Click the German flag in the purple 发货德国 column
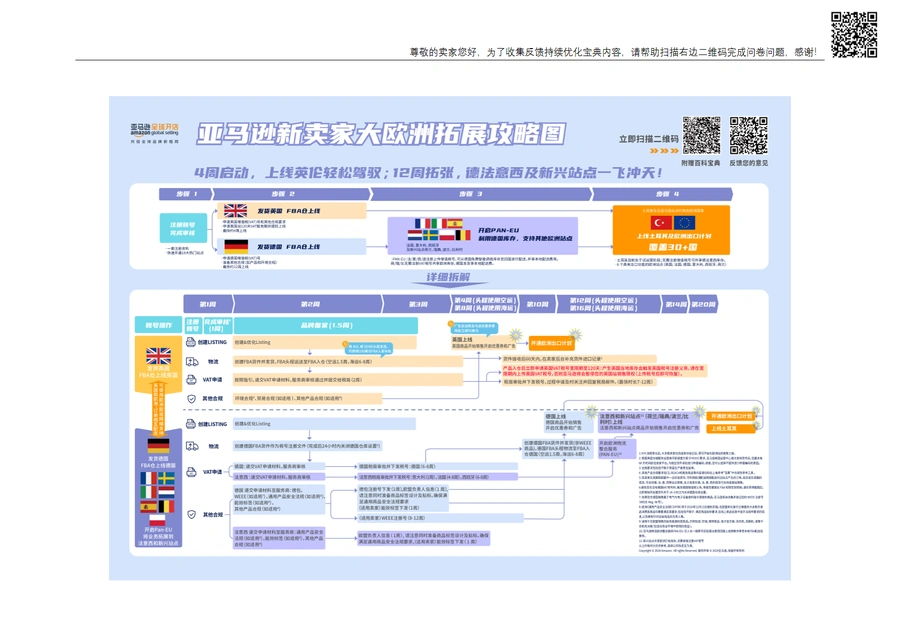 tap(158, 446)
